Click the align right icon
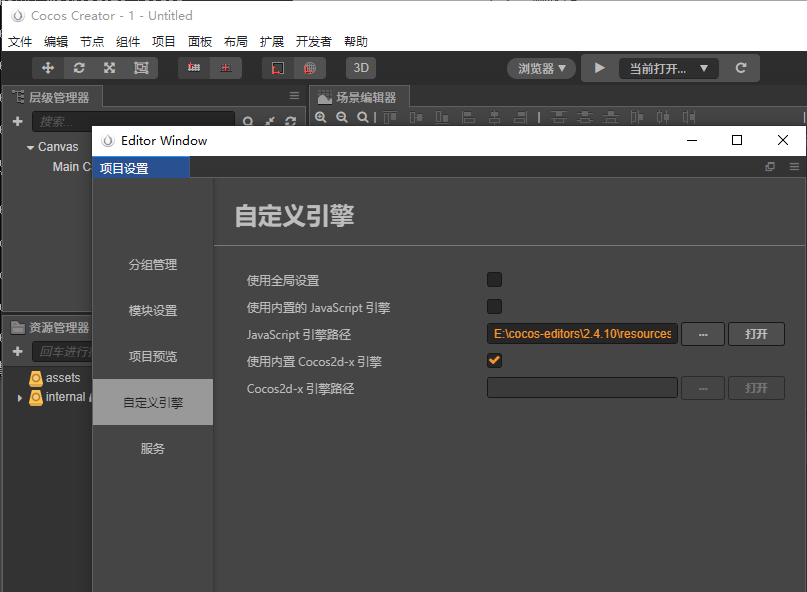The height and width of the screenshot is (592, 807). (x=520, y=117)
